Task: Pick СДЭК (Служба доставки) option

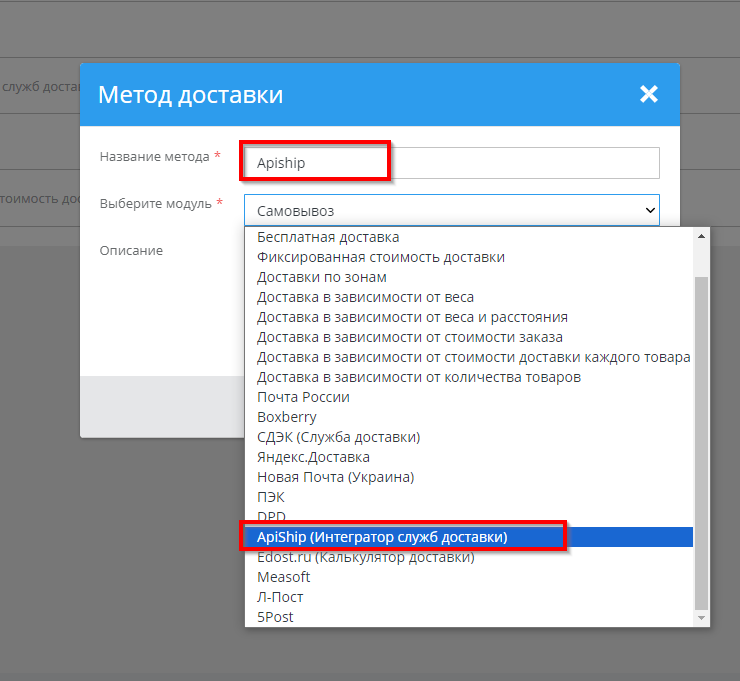Action: pos(338,437)
